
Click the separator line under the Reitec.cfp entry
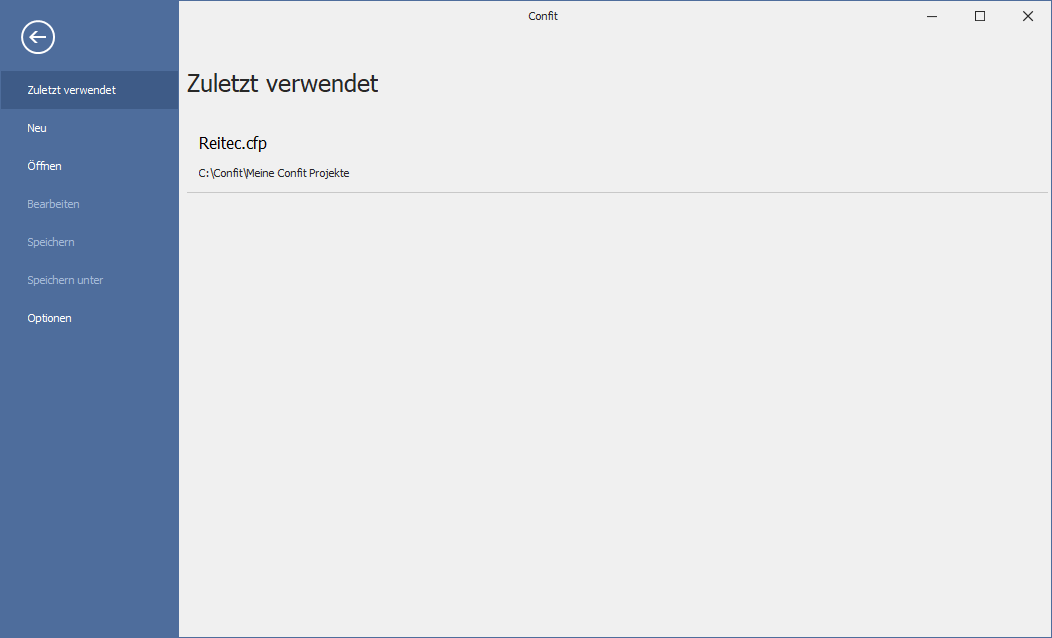pyautogui.click(x=617, y=192)
